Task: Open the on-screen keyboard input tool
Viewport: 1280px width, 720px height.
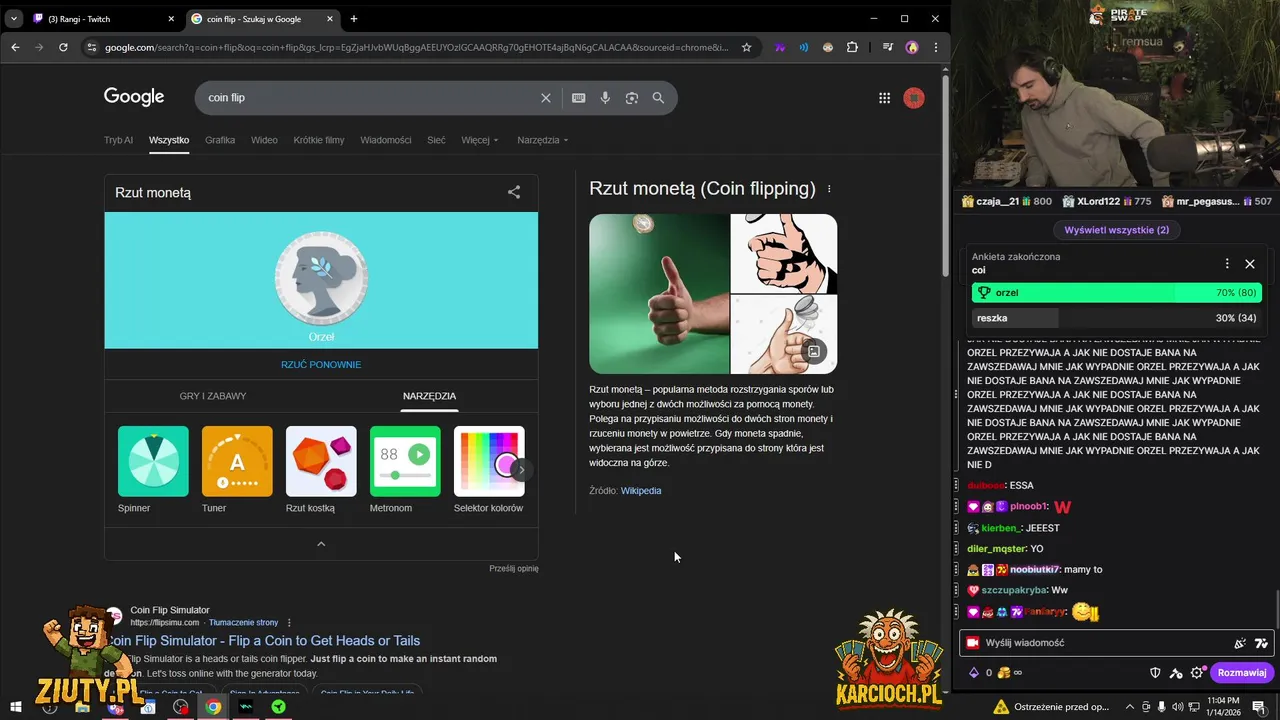Action: tap(578, 98)
